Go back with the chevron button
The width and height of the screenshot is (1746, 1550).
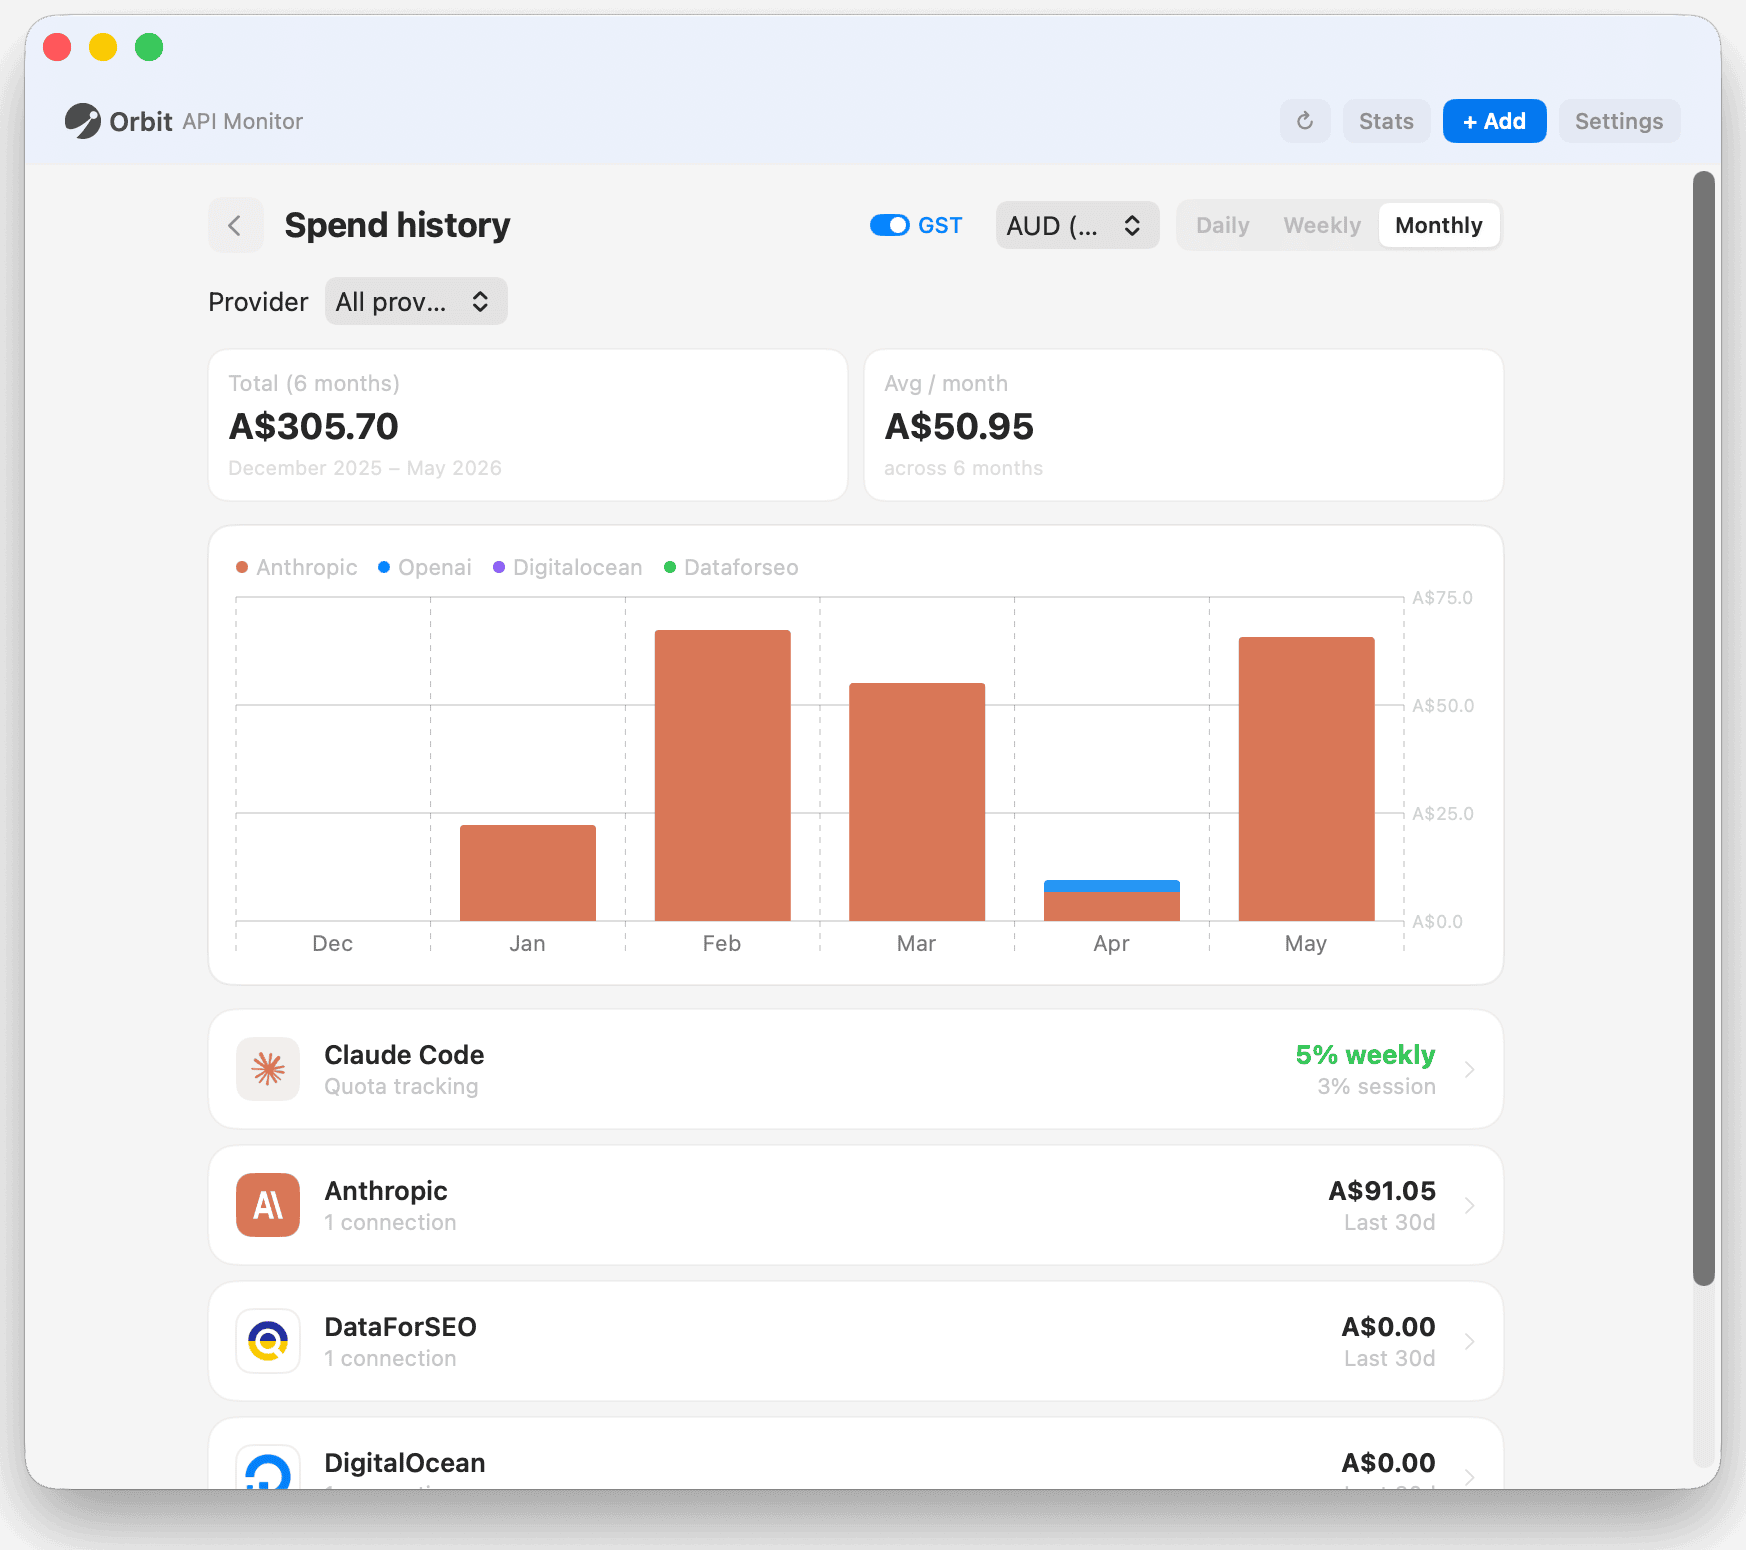point(235,225)
